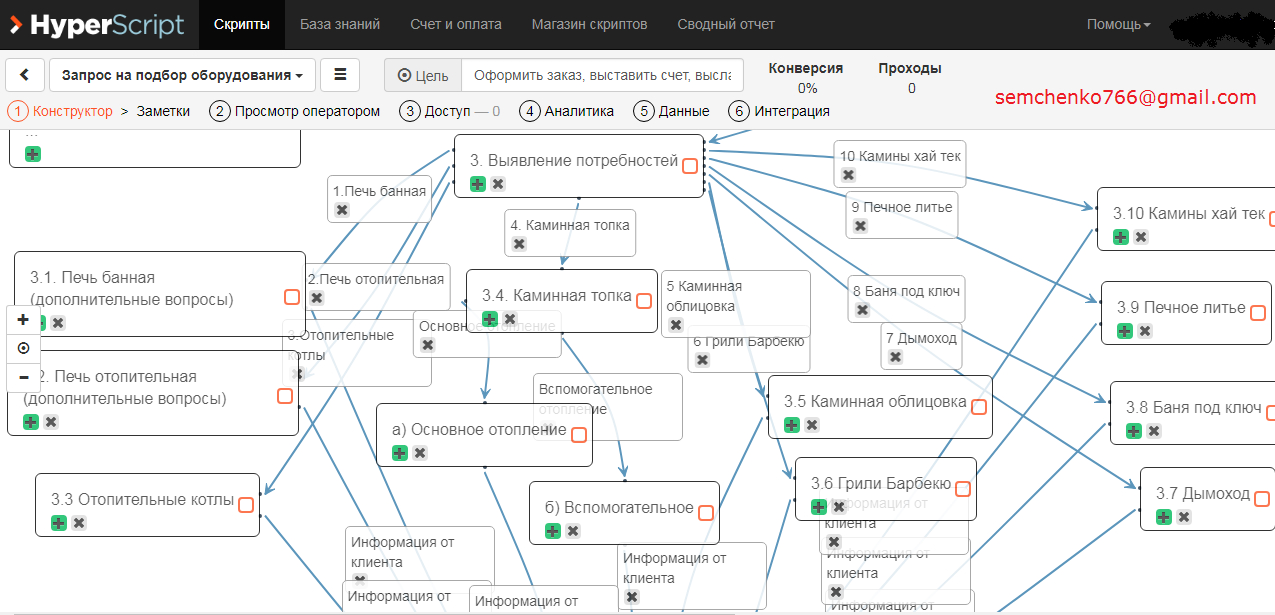
Task: Open the hamburger menu beside the script selector
Action: (x=340, y=74)
